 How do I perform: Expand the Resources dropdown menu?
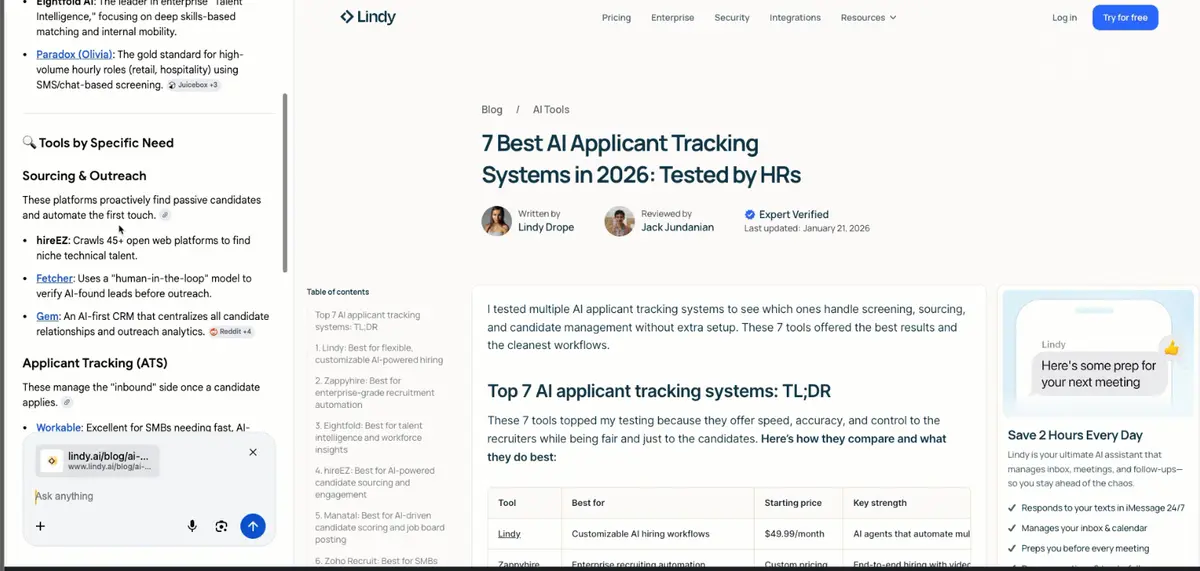point(868,17)
